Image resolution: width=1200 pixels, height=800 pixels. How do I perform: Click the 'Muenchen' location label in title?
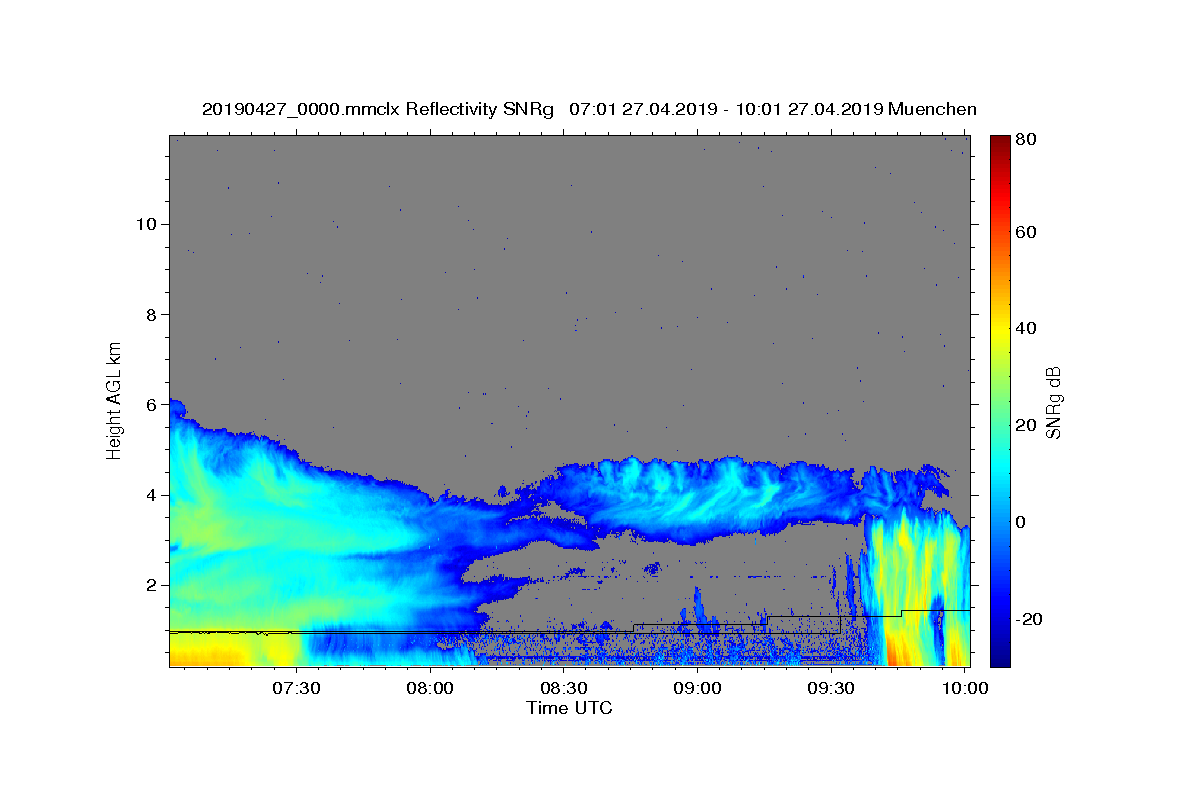pyautogui.click(x=932, y=109)
